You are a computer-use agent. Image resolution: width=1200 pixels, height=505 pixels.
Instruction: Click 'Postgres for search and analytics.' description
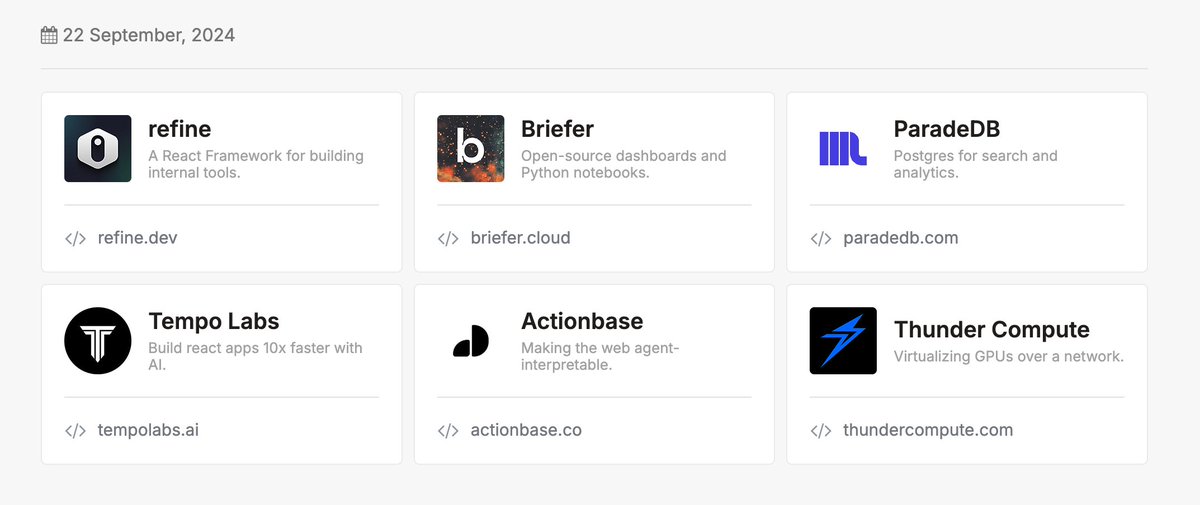976,164
